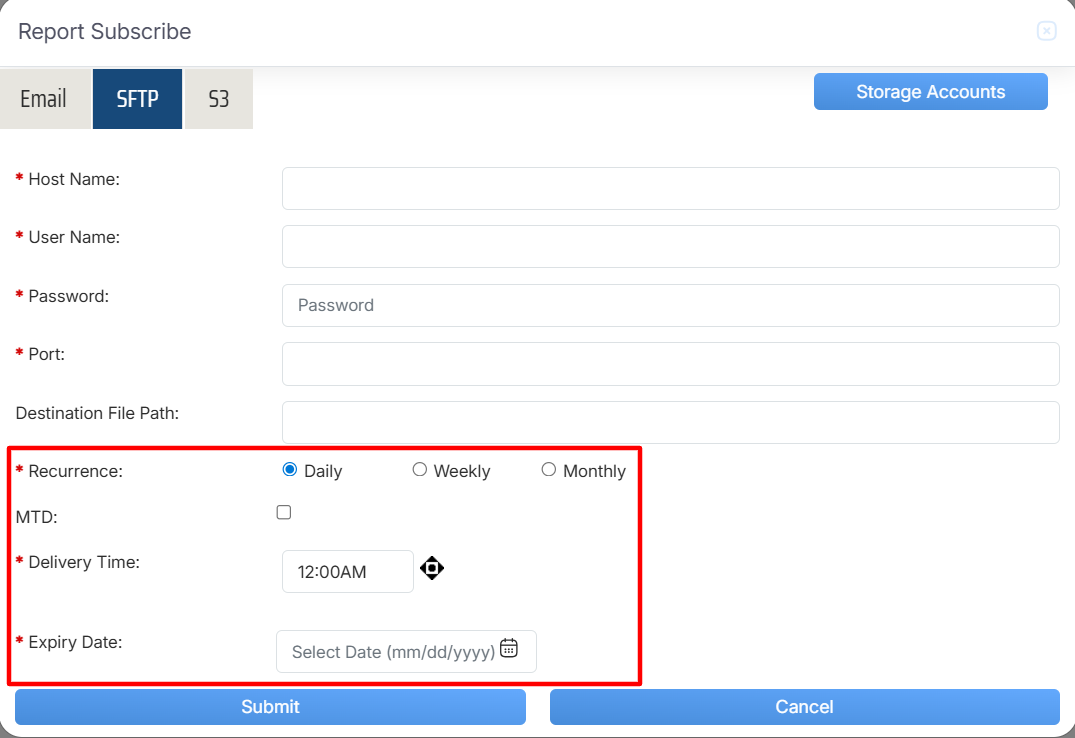The width and height of the screenshot is (1075, 738).
Task: Click the crosshair icon beside Delivery Time
Action: click(x=432, y=569)
